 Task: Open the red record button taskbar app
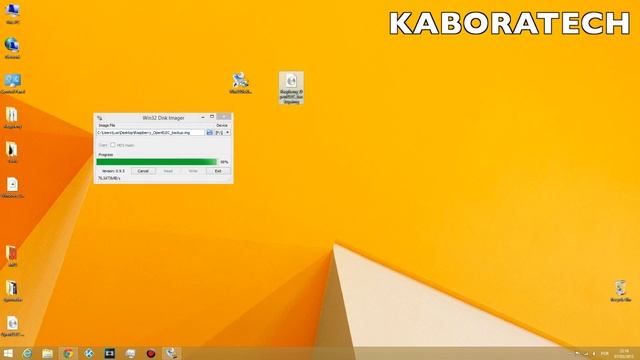[151, 353]
